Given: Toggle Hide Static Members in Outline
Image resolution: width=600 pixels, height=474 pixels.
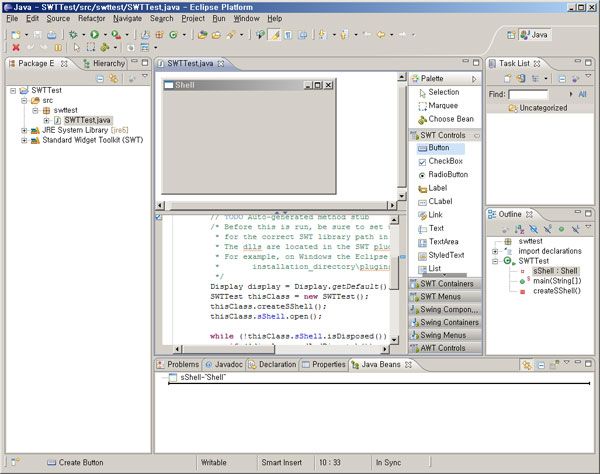Looking at the screenshot, I should [548, 229].
